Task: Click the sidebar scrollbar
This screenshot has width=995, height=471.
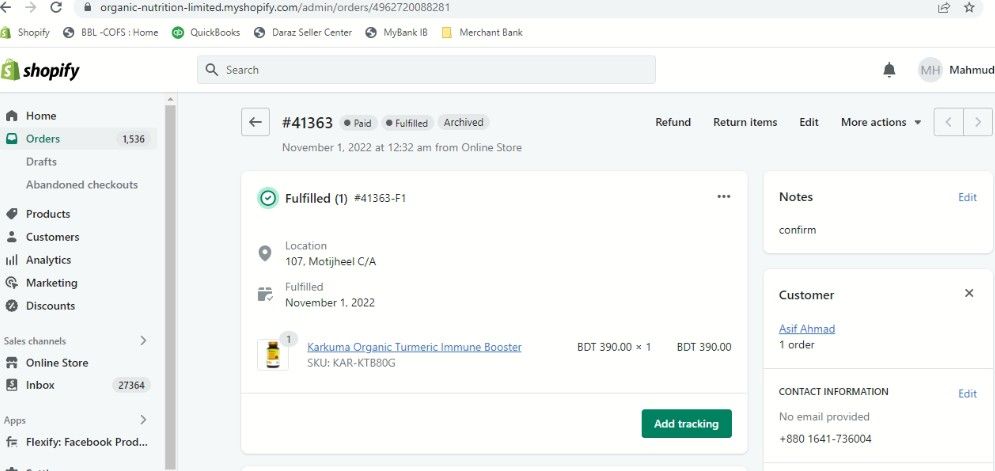Action: 170,286
